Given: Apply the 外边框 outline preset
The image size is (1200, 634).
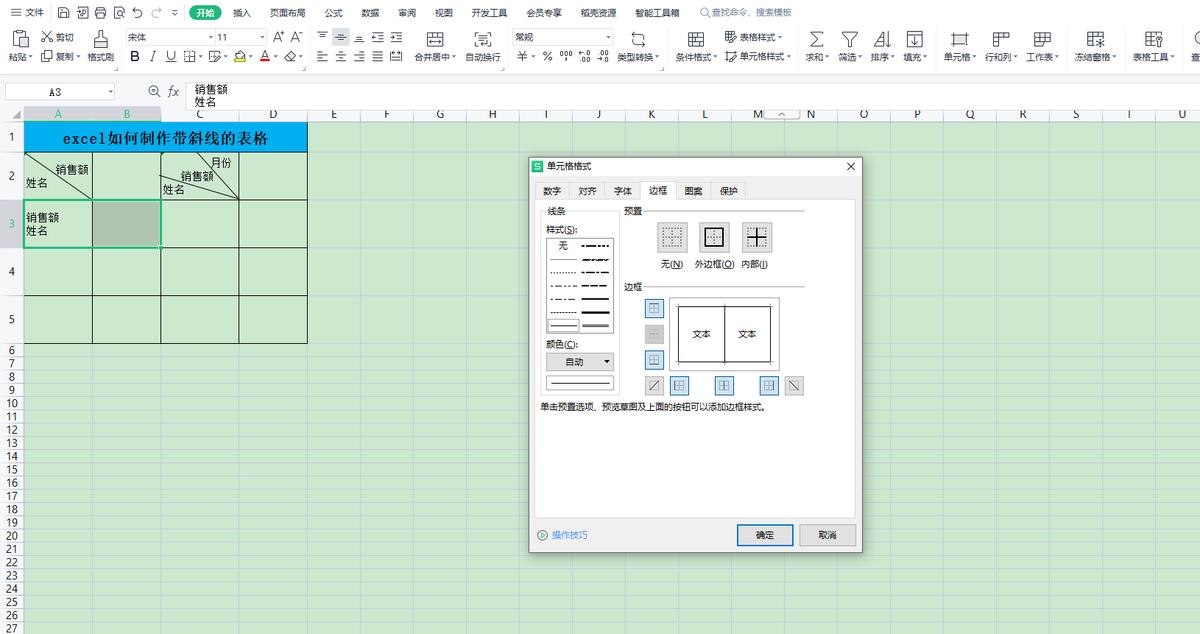Looking at the screenshot, I should click(x=714, y=238).
